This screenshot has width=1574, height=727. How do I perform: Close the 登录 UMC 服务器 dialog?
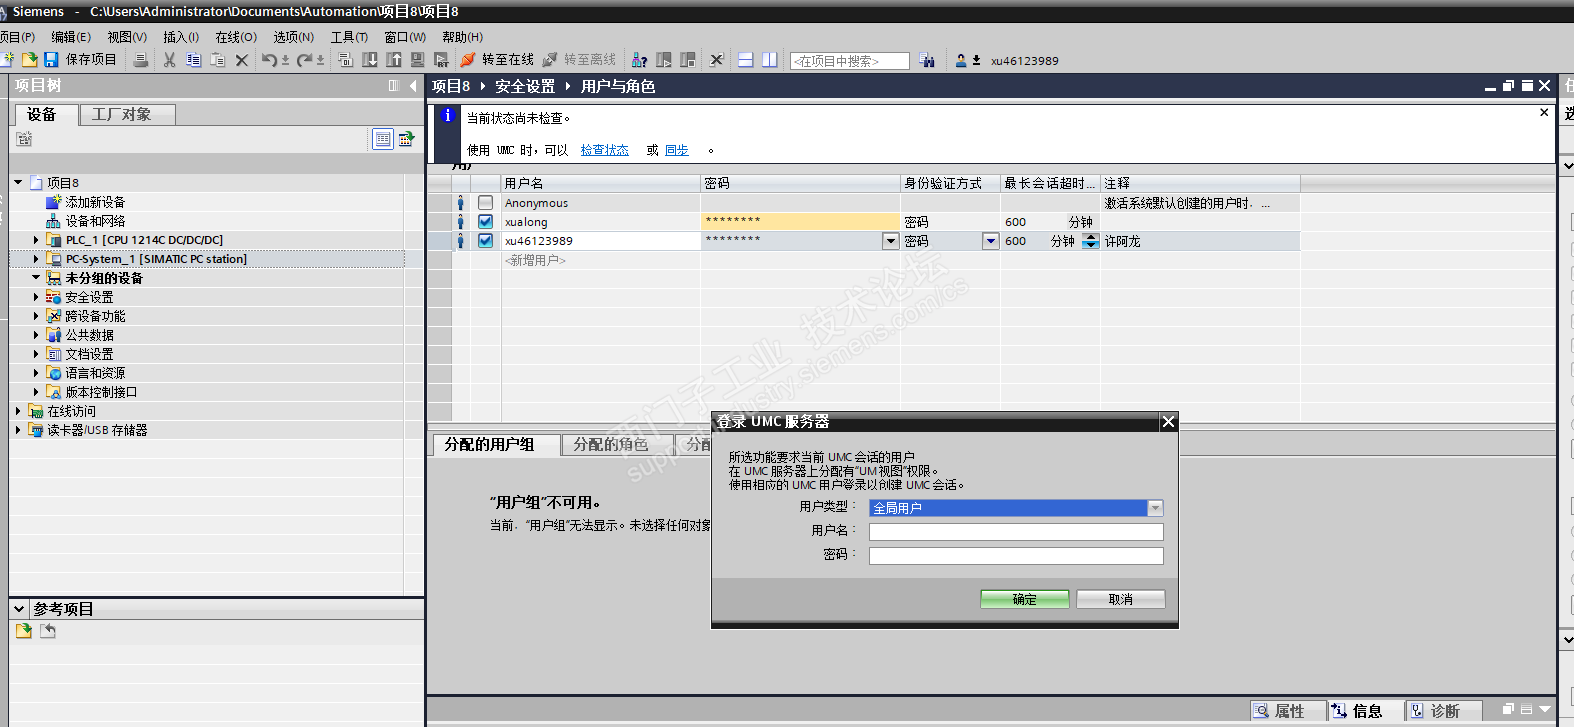(x=1168, y=422)
